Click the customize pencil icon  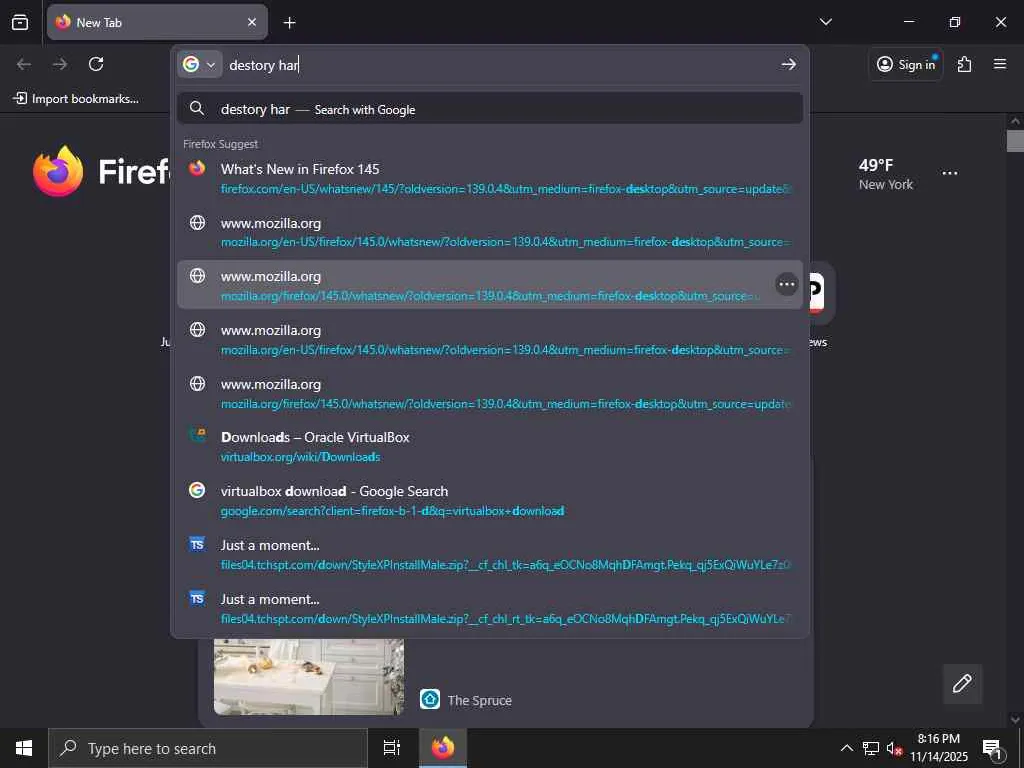pyautogui.click(x=962, y=684)
